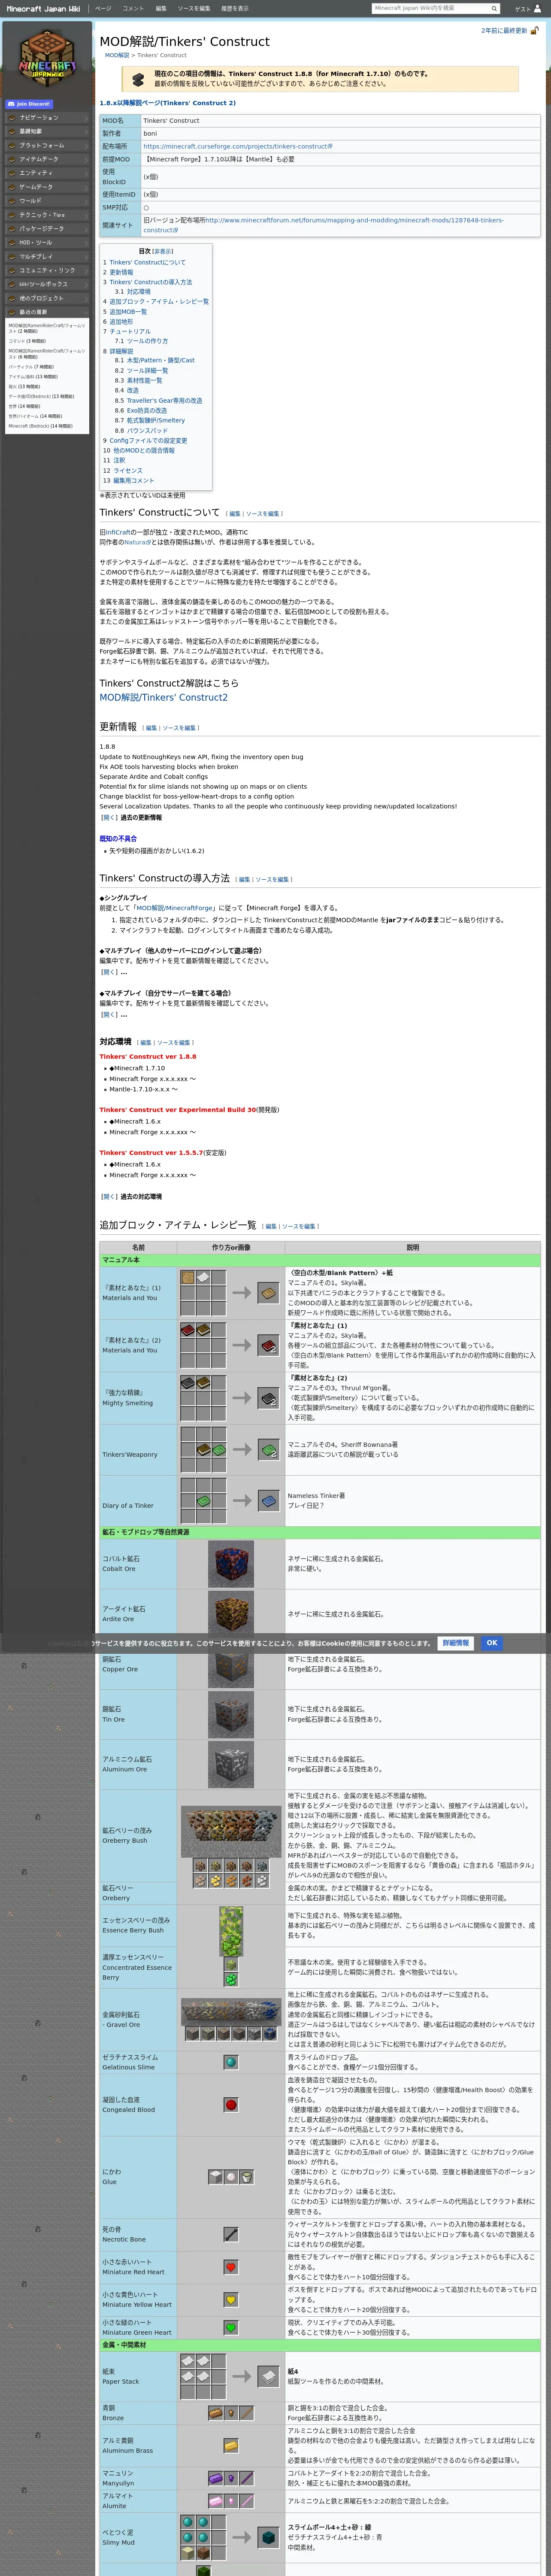Open the MOD・ツール sidebar menu

tap(47, 242)
